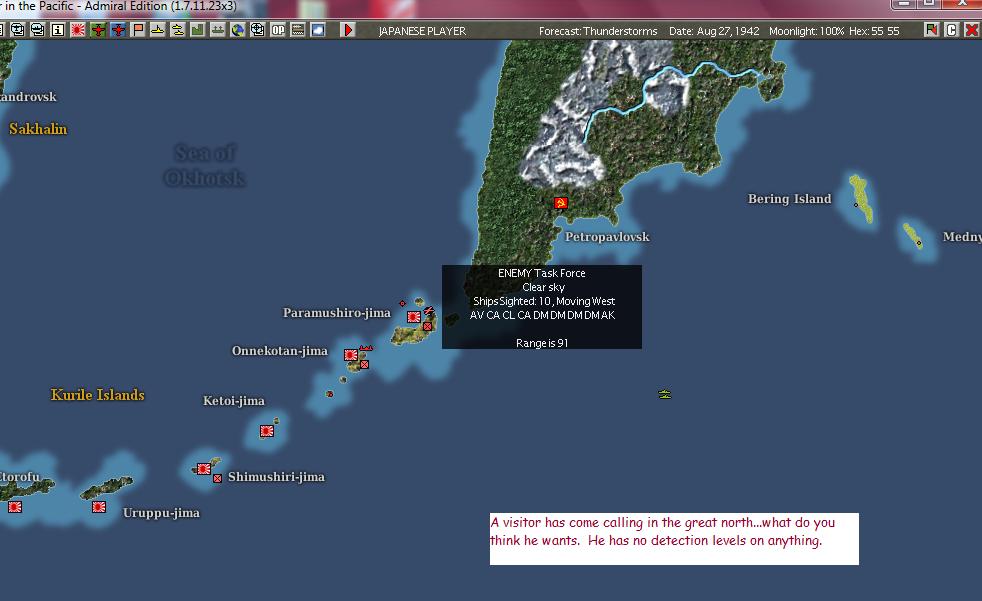Select the red ship icon above Onnekotan-jima
Viewport: 982px width, 601px height.
point(366,348)
